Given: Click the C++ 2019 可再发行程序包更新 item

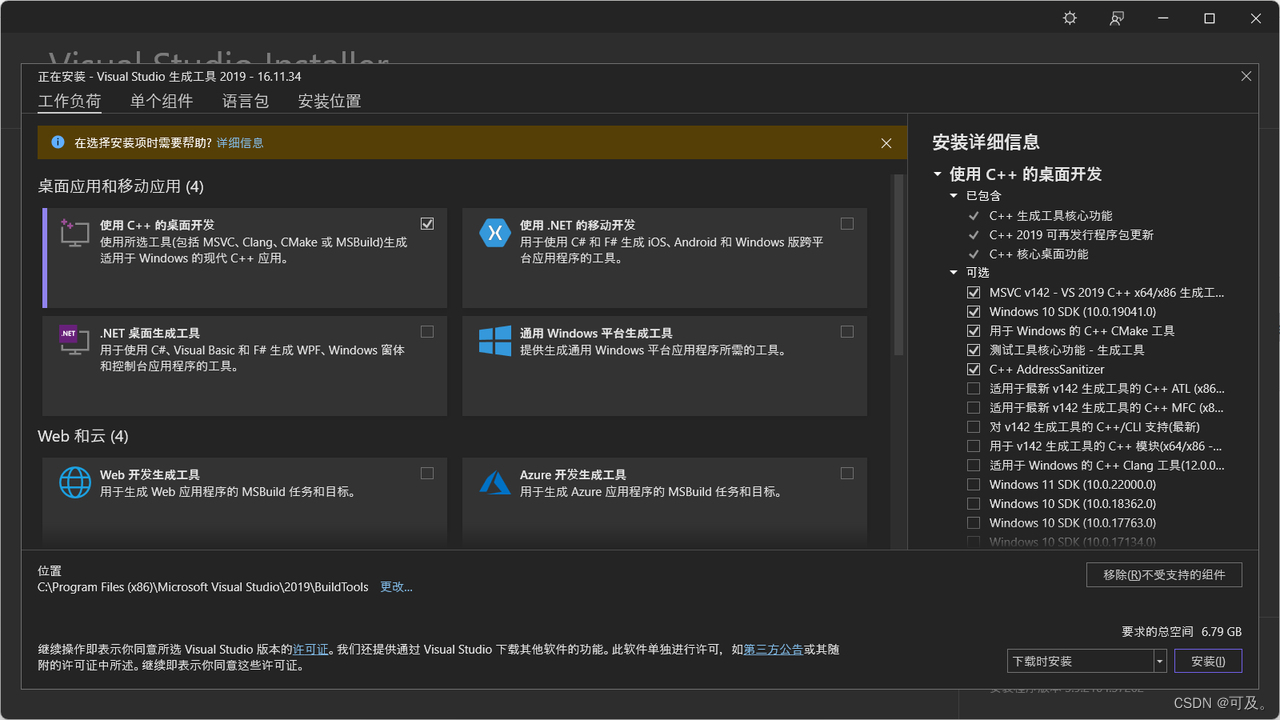Looking at the screenshot, I should point(1071,235).
